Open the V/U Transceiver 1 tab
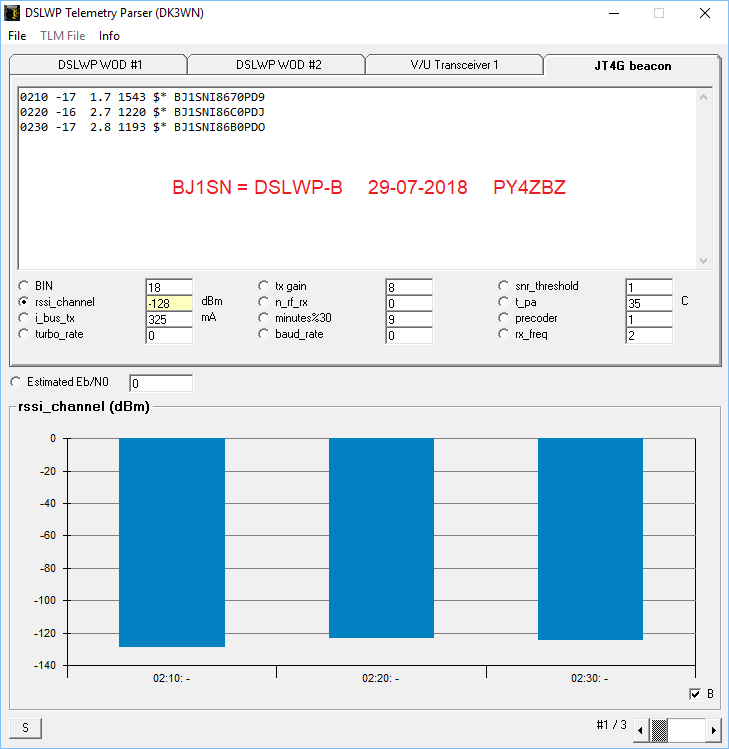729x749 pixels. [454, 65]
